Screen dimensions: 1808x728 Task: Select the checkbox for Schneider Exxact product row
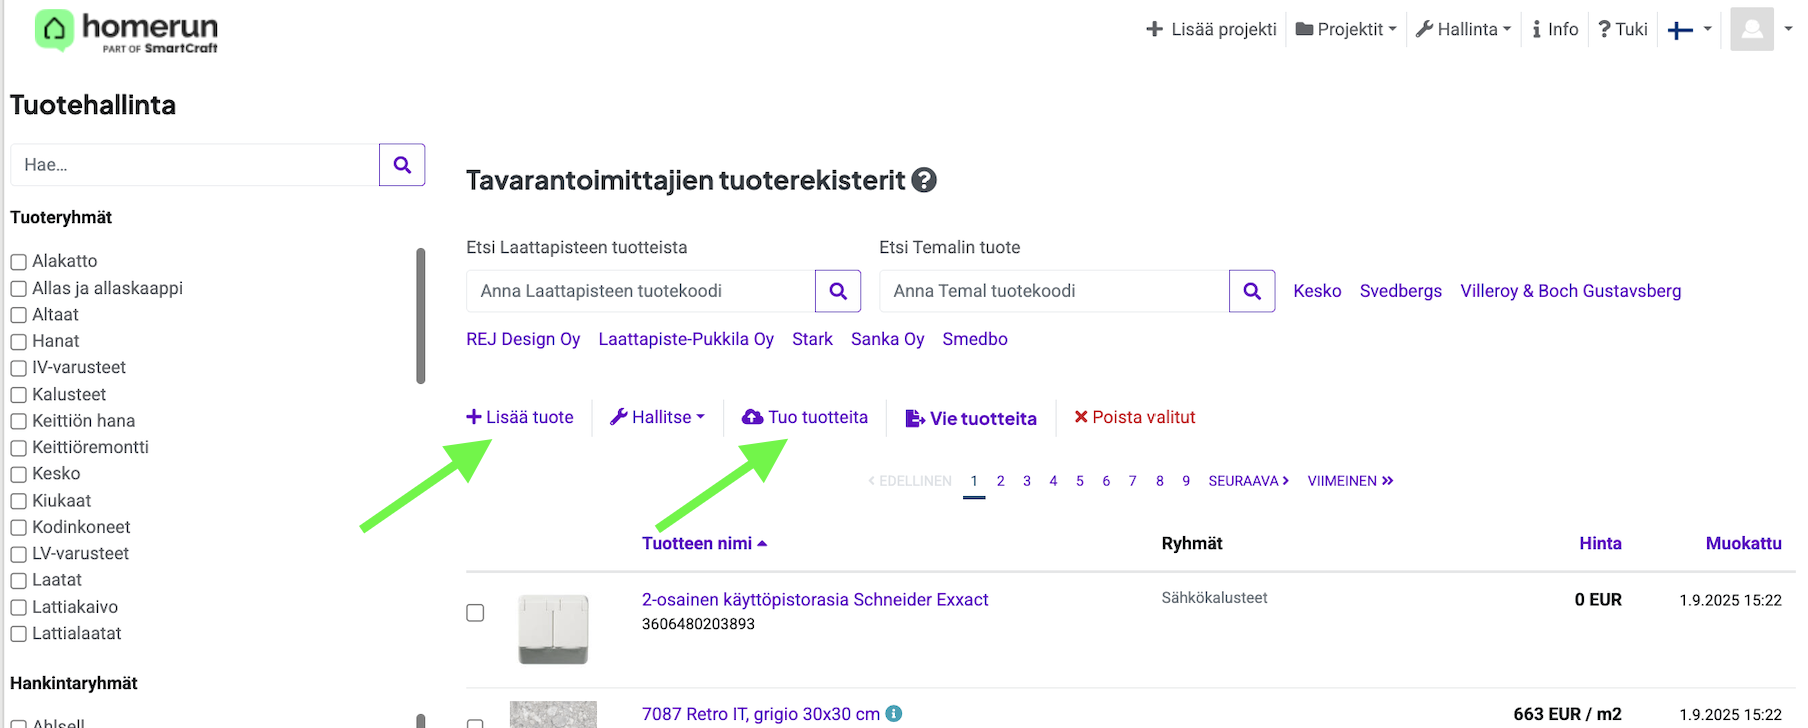pyautogui.click(x=475, y=613)
